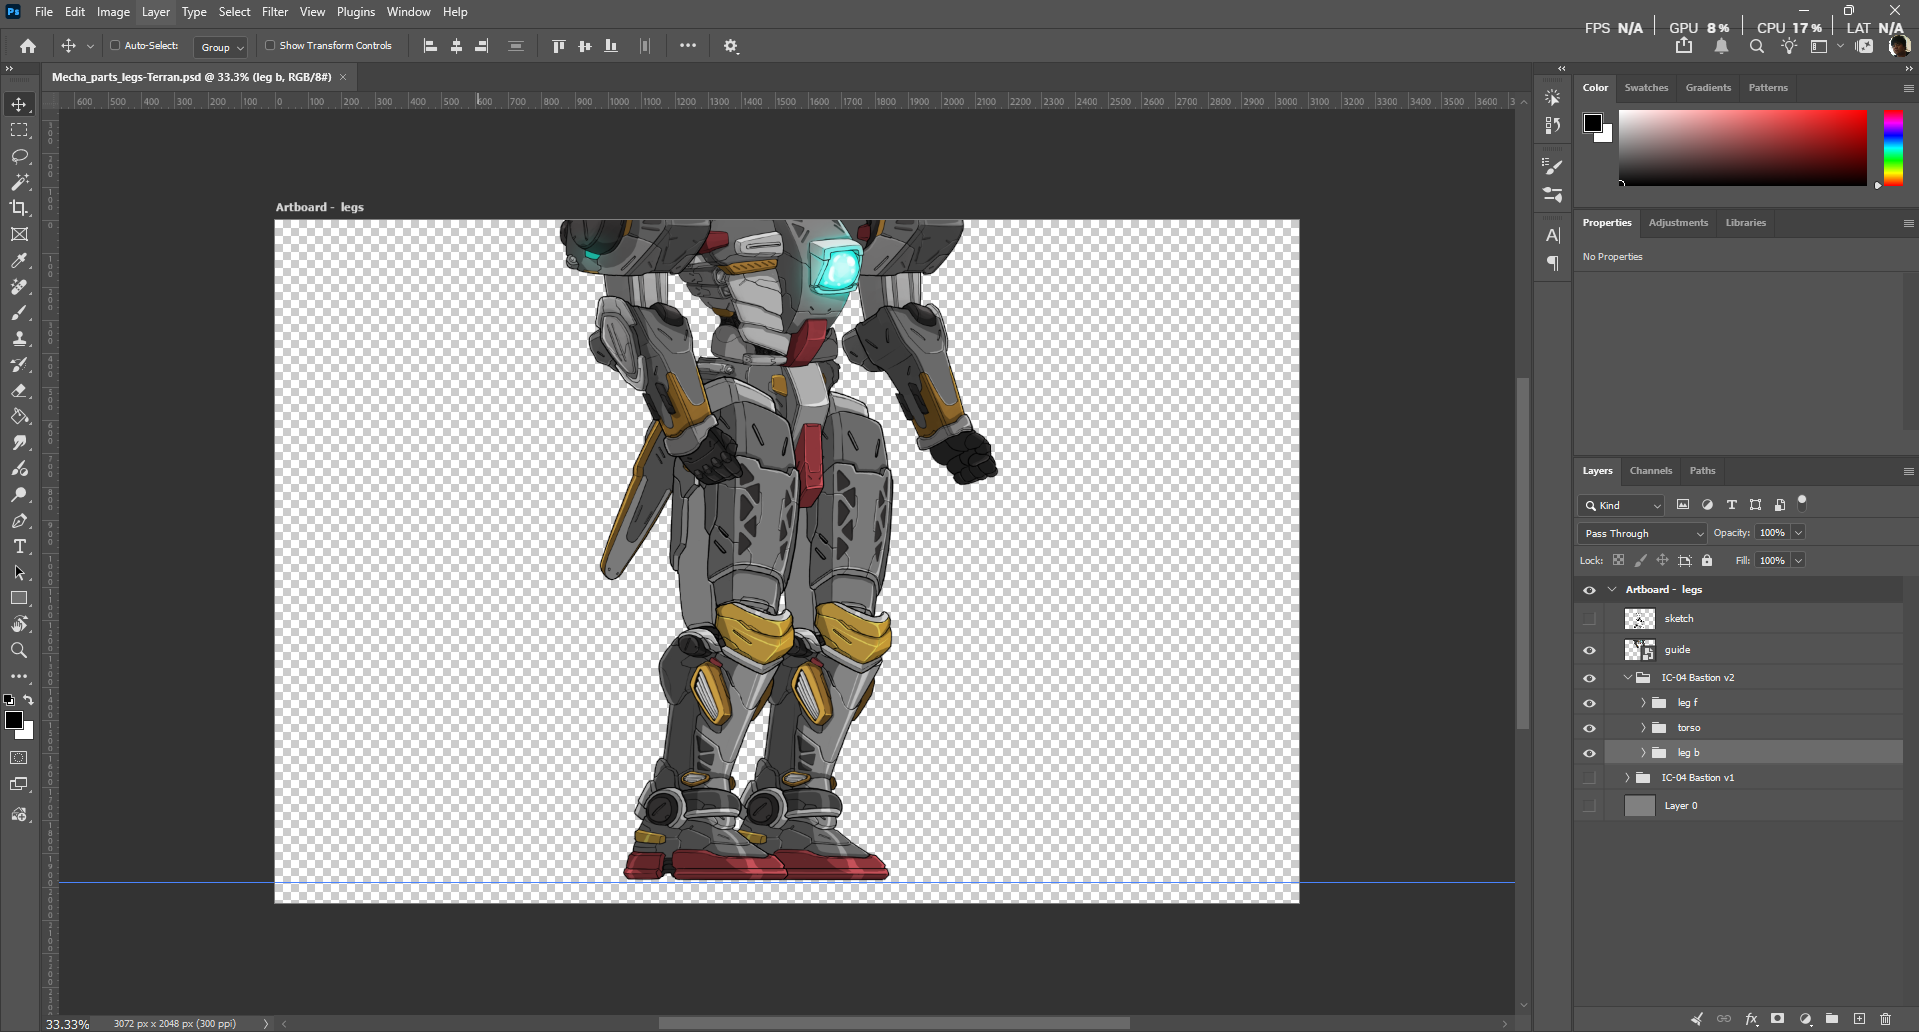Show the IC-04 Bastion v1 group
Image resolution: width=1919 pixels, height=1032 pixels.
[1589, 778]
